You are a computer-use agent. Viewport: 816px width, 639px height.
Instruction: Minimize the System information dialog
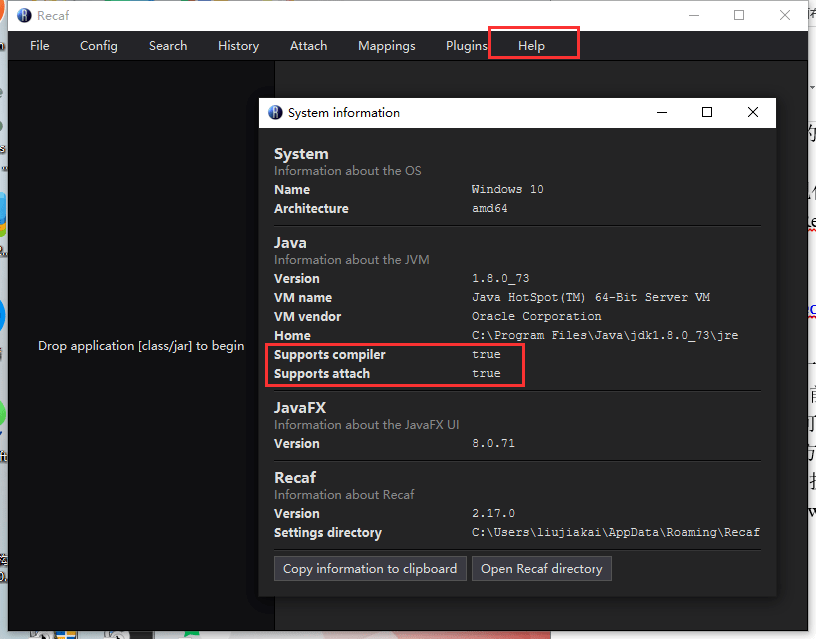tap(661, 113)
